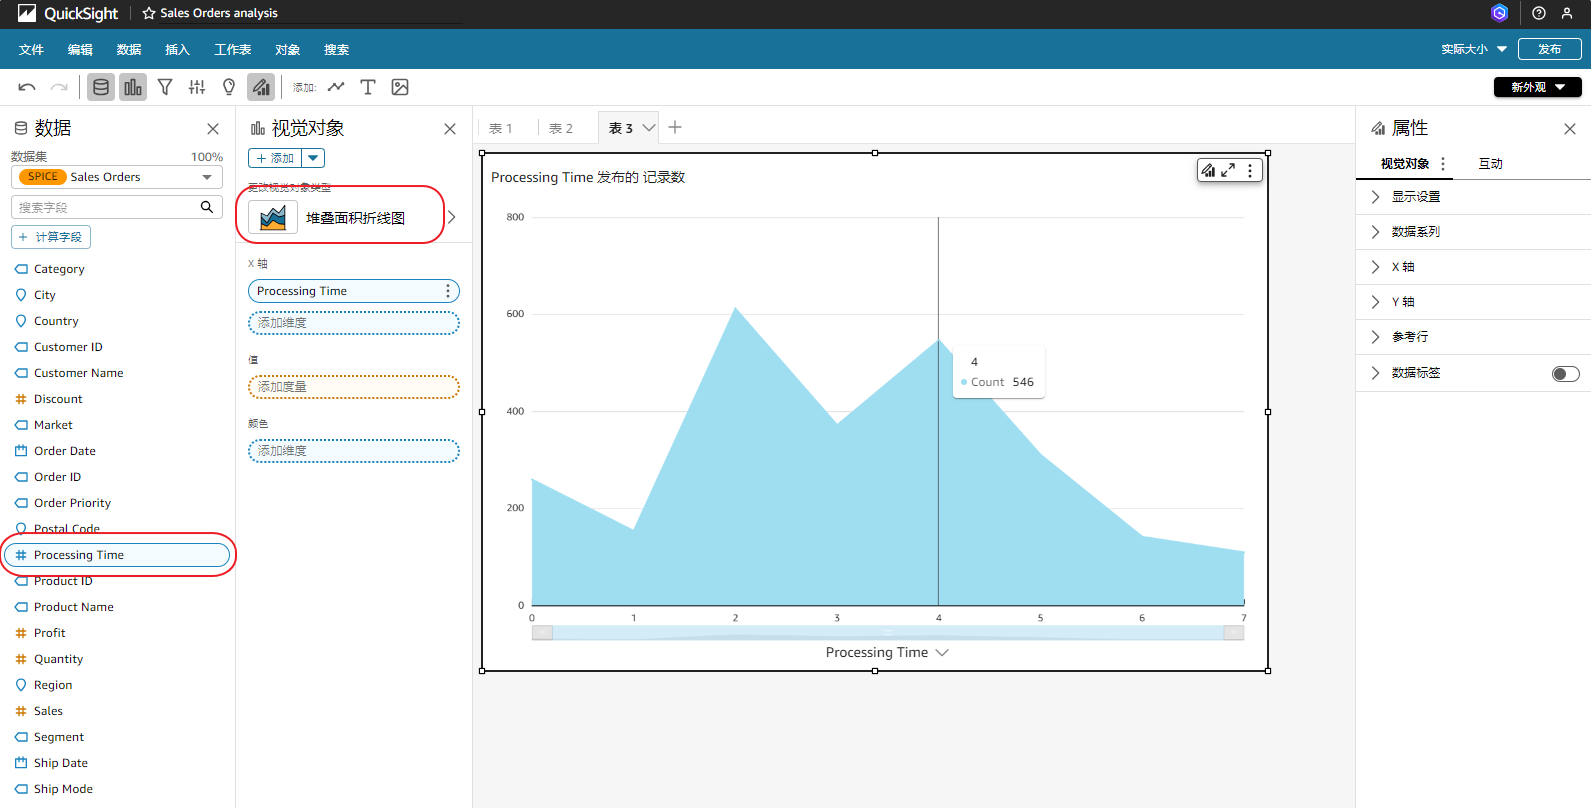Click the 搜索字段 field search box
Image resolution: width=1591 pixels, height=808 pixels.
pos(108,207)
